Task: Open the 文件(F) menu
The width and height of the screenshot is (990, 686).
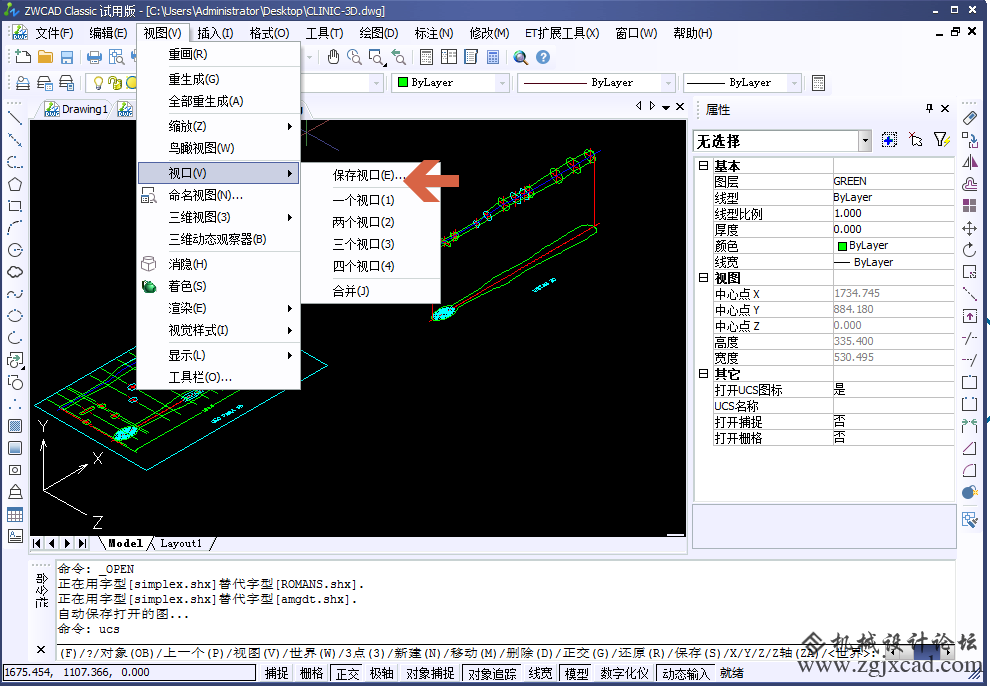Action: 54,33
